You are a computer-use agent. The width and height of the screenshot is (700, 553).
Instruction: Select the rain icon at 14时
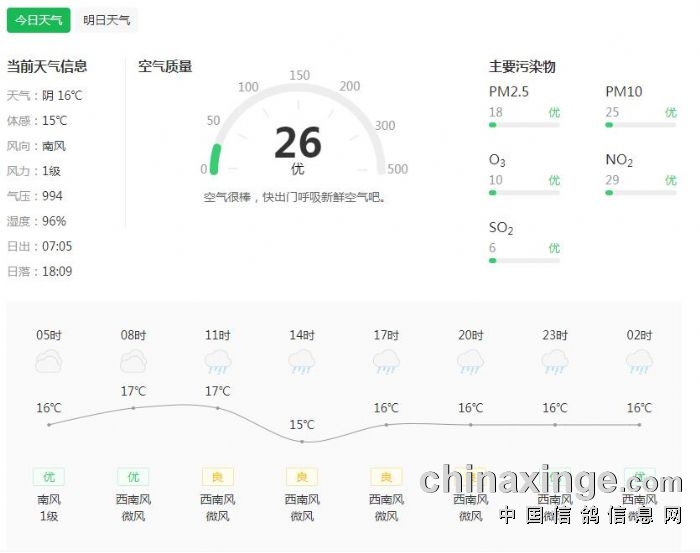[x=302, y=362]
